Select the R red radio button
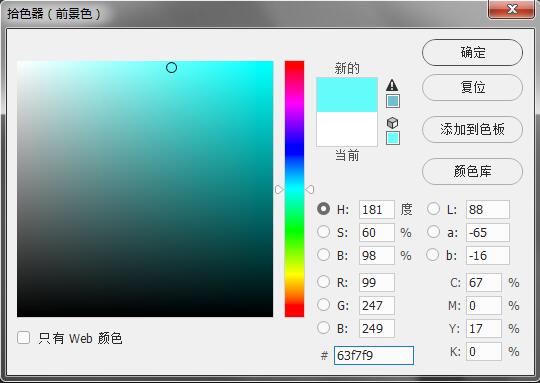The image size is (540, 383). 323,282
